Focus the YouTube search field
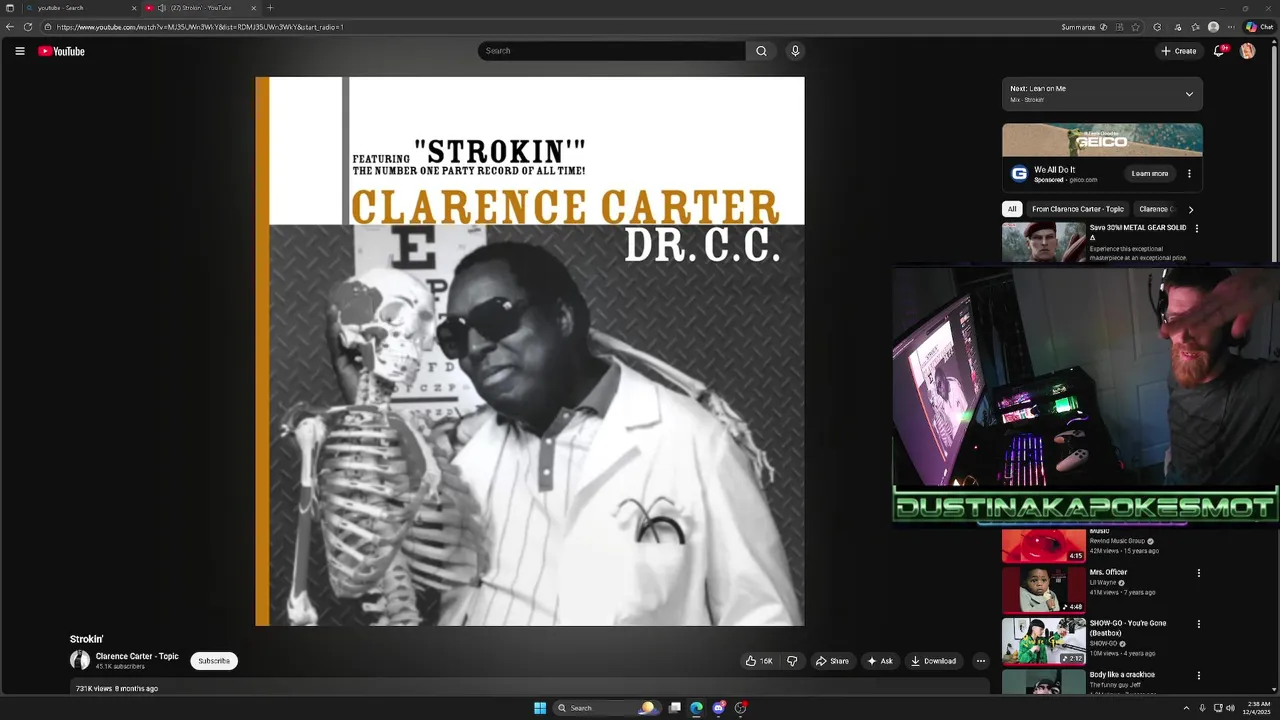 [x=612, y=51]
